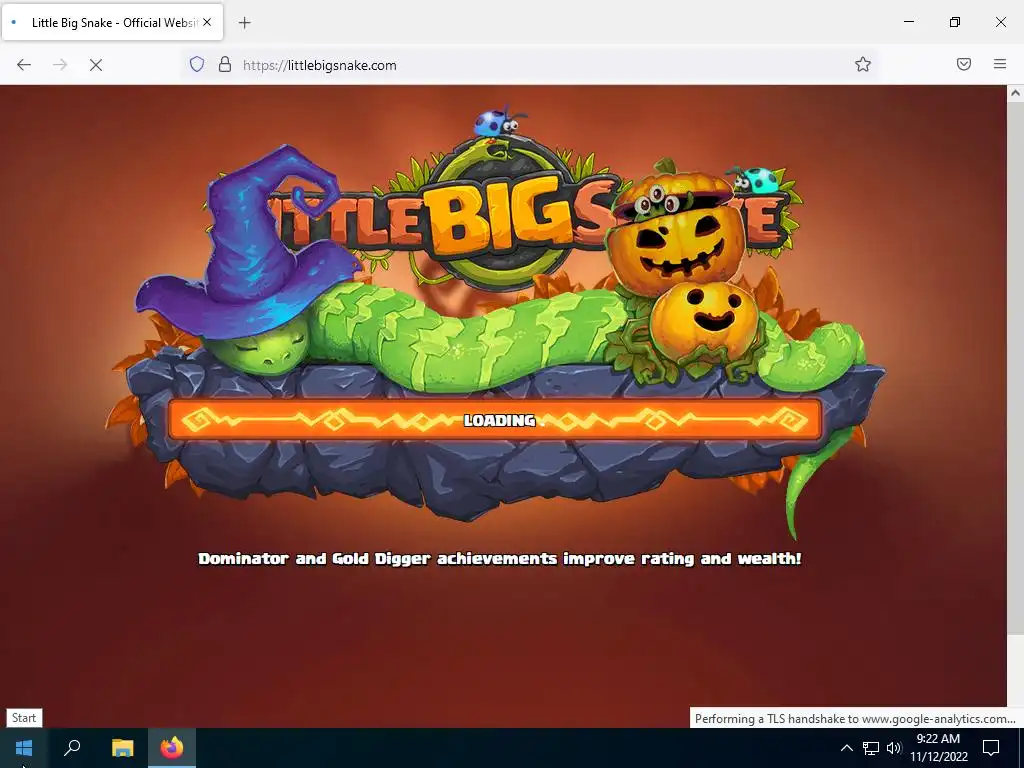The height and width of the screenshot is (768, 1024).
Task: Open a new tab with the plus button
Action: click(244, 23)
